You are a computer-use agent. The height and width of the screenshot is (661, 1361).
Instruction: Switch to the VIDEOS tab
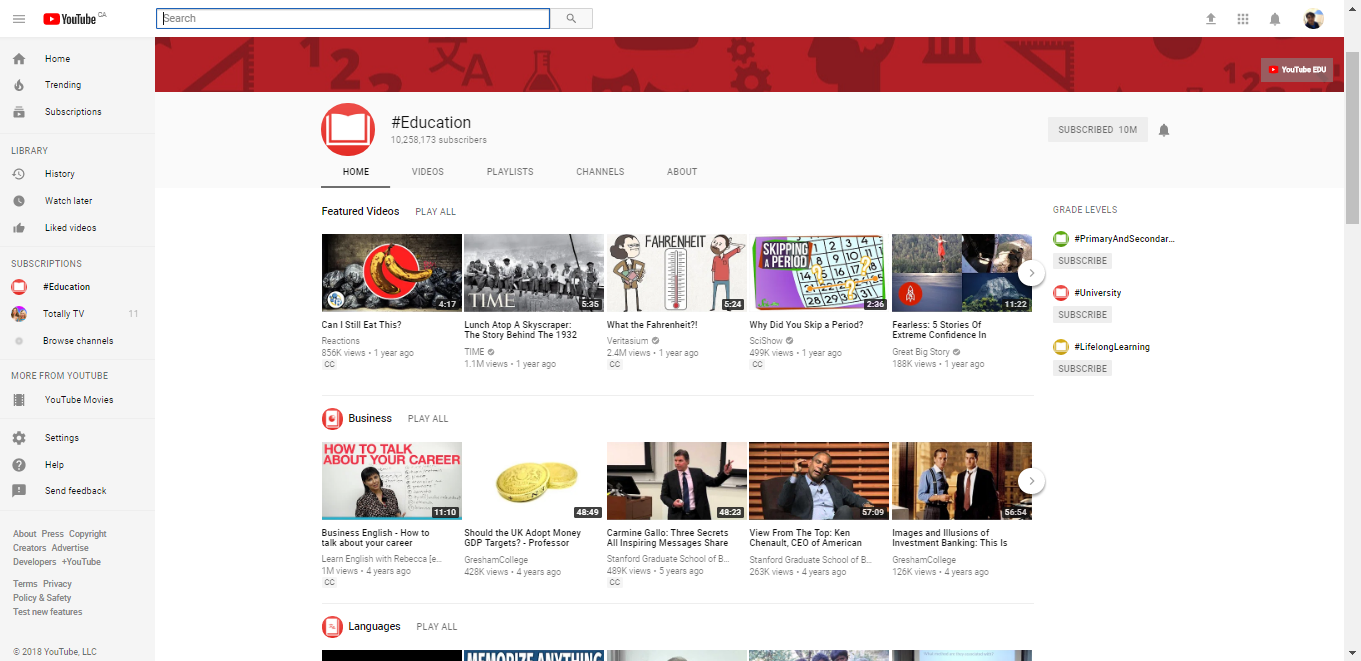[x=428, y=172]
